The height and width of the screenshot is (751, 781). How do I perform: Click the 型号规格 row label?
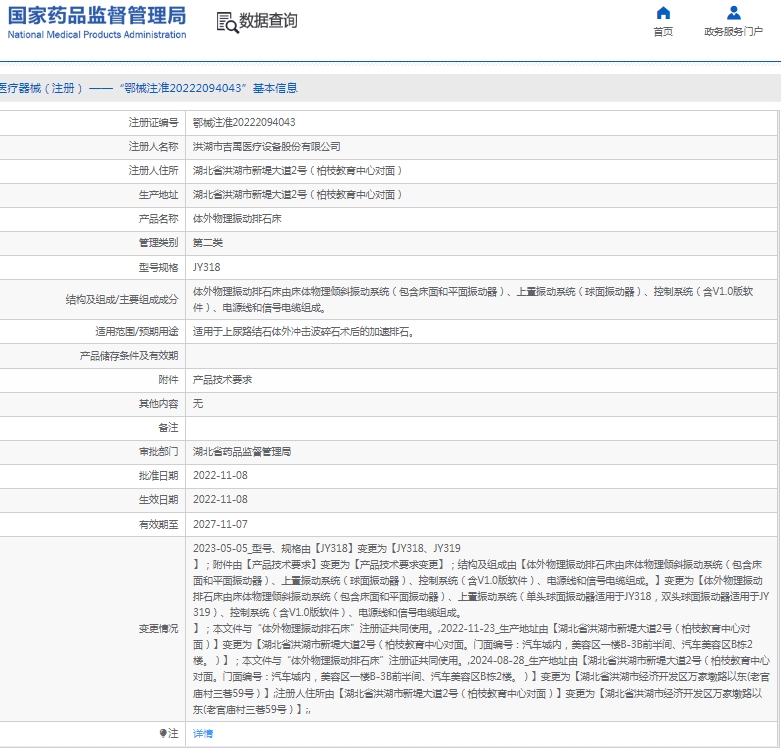click(x=158, y=267)
